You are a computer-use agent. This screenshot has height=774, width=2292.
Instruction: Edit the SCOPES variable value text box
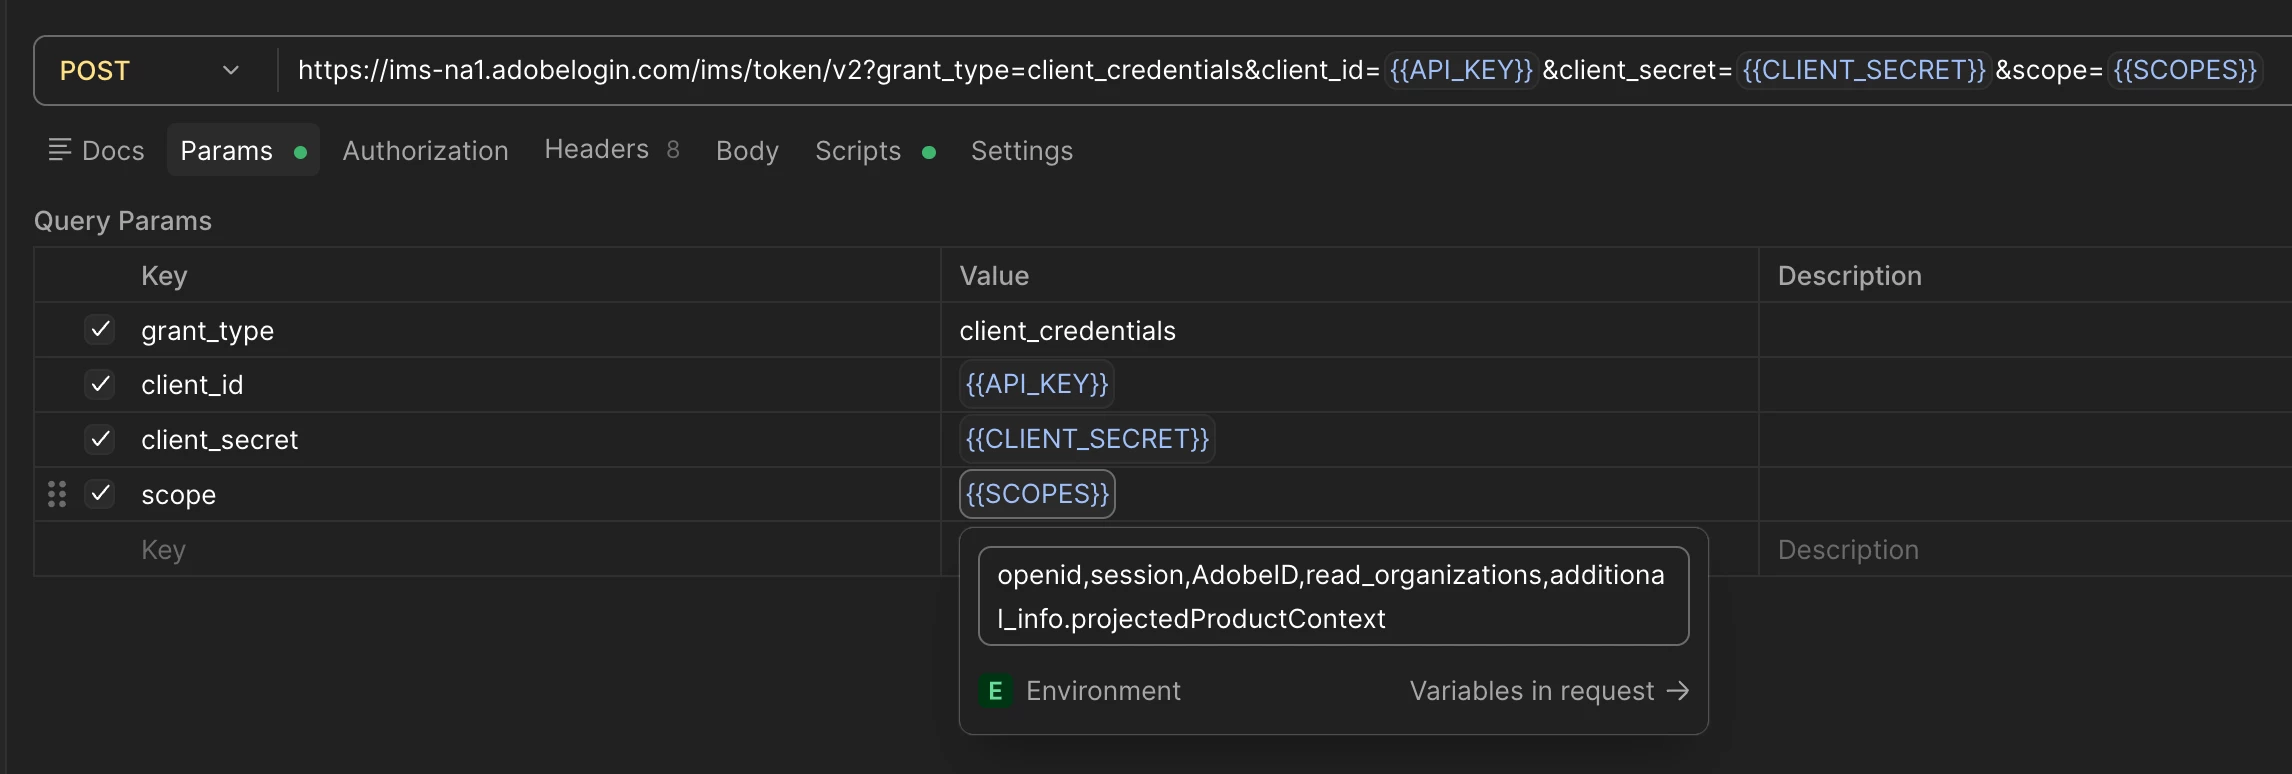(1332, 597)
